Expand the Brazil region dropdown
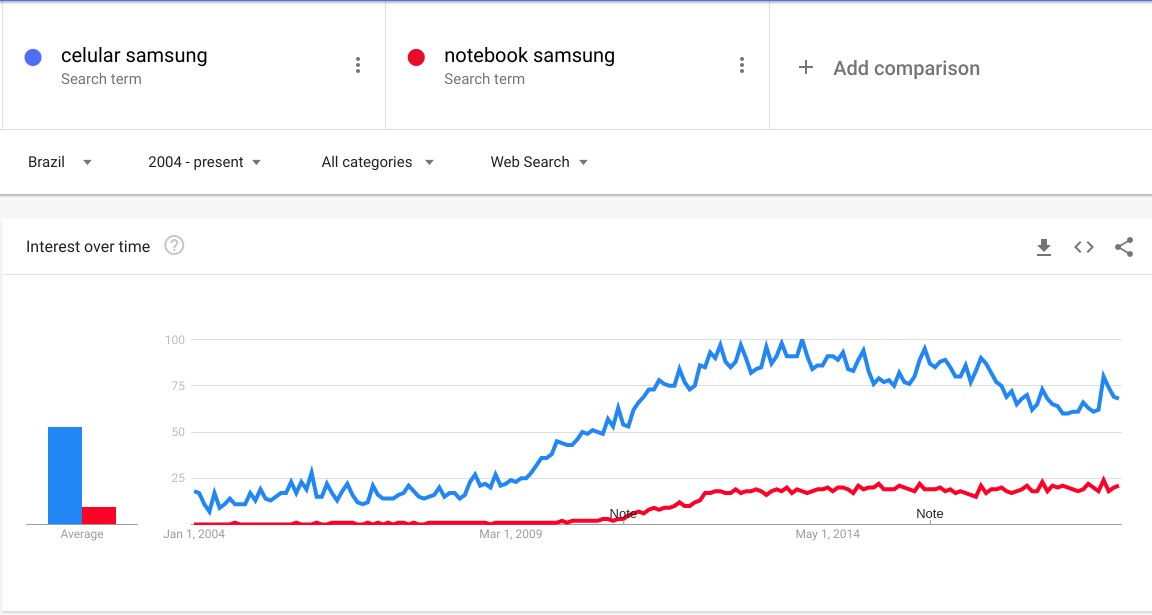 tap(60, 162)
